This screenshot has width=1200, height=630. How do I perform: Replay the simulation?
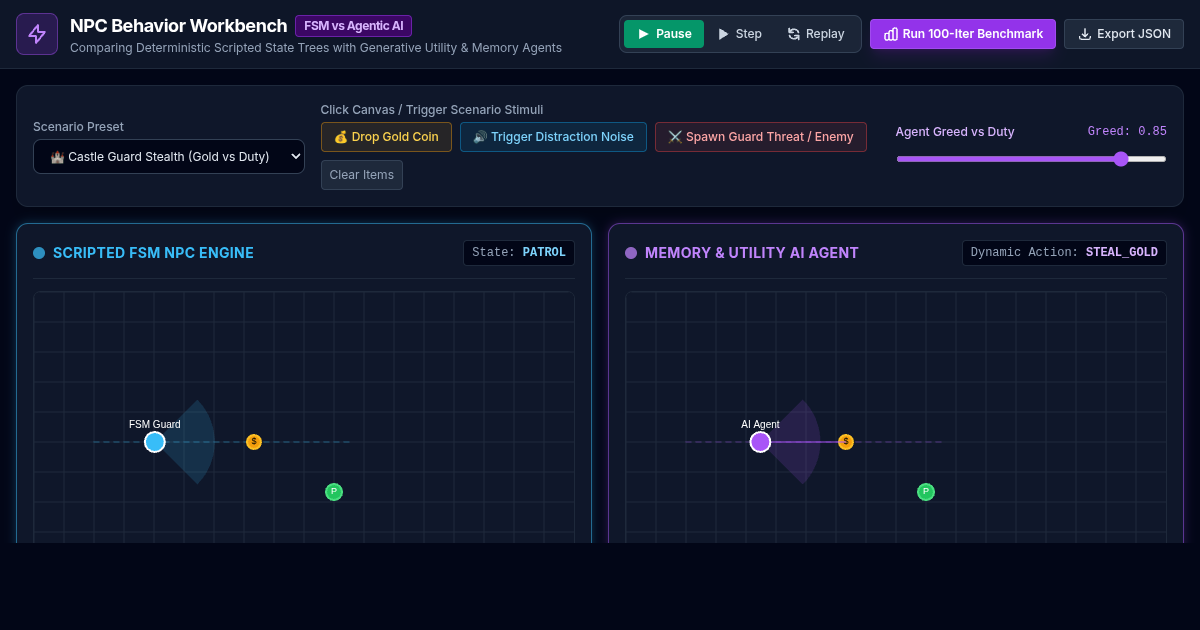pos(816,34)
